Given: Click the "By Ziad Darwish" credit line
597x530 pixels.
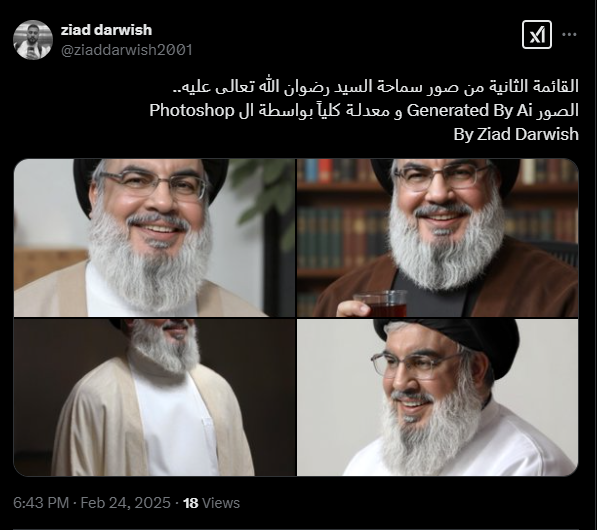Looking at the screenshot, I should pos(516,134).
